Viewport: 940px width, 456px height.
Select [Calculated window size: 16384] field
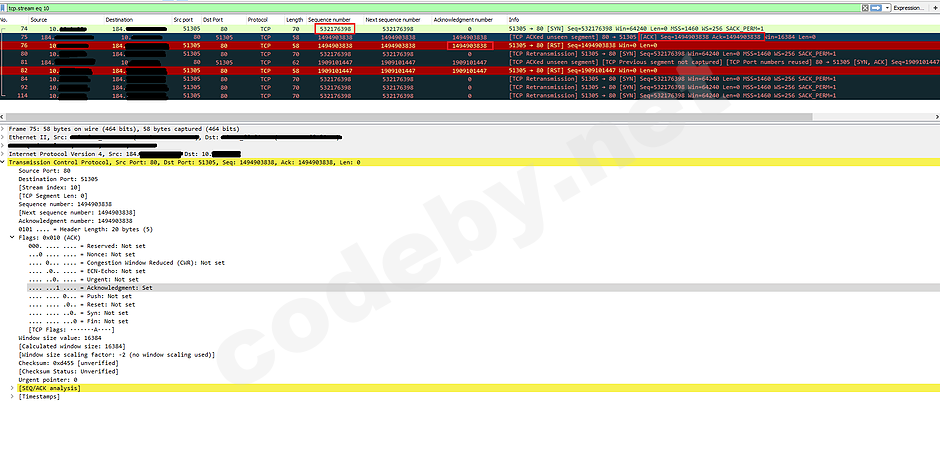(x=72, y=347)
